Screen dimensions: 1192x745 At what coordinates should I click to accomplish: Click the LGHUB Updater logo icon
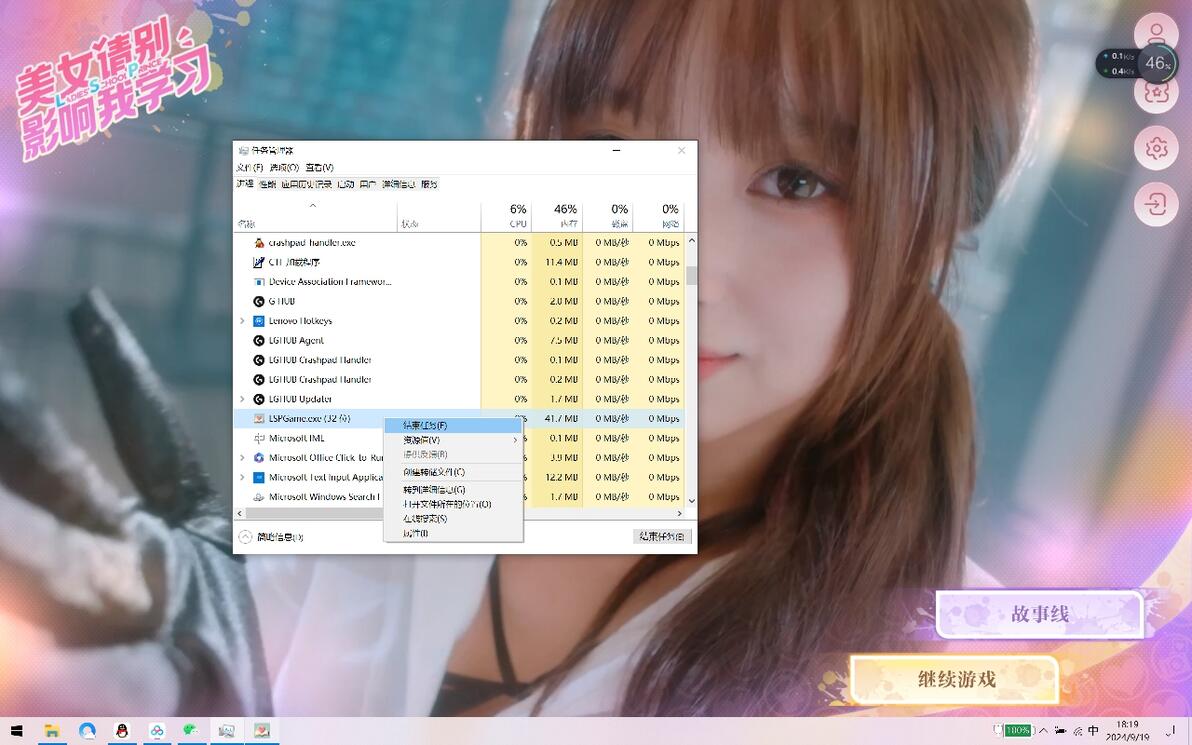tap(258, 399)
